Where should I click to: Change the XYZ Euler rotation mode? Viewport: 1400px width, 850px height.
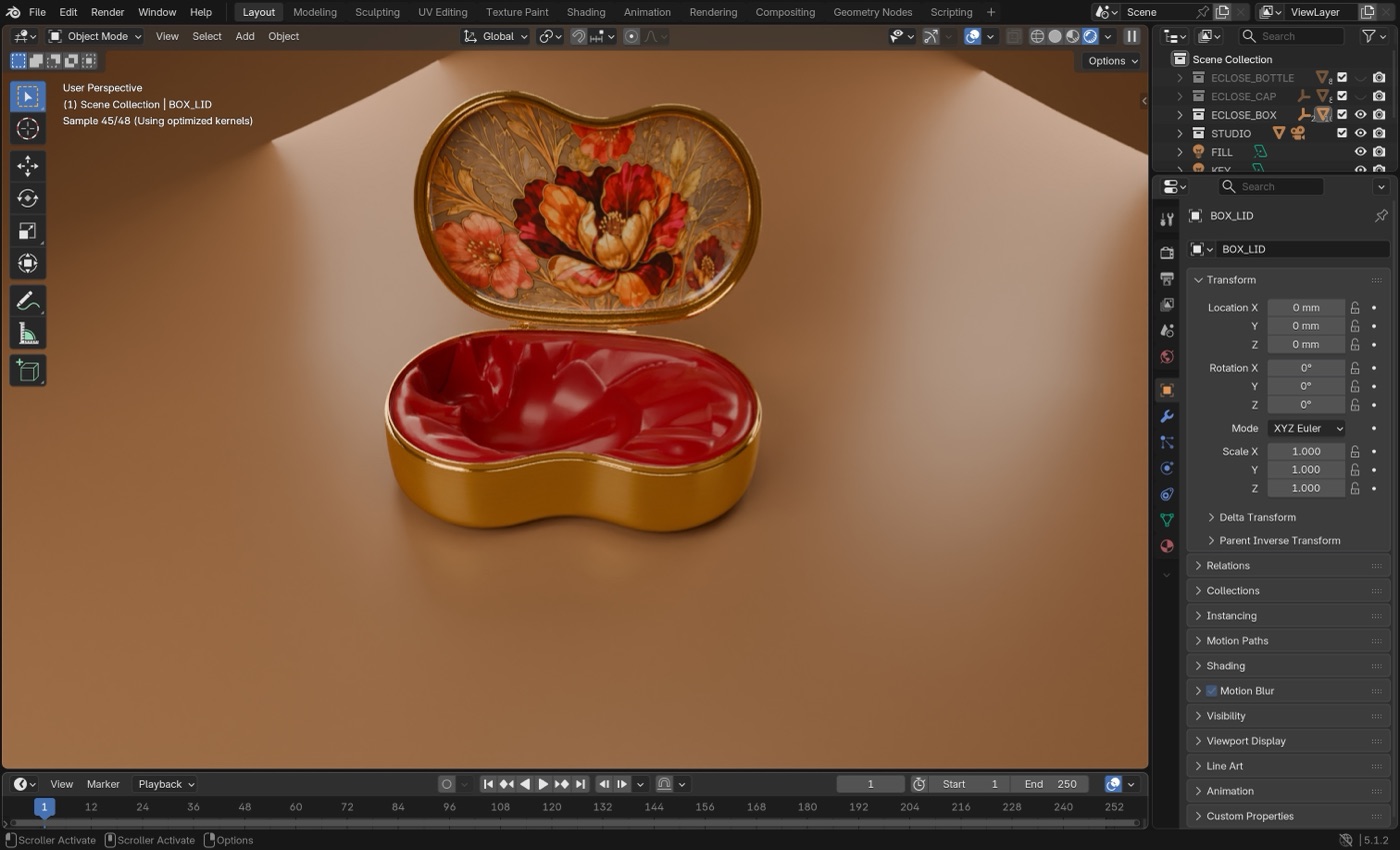[x=1307, y=428]
